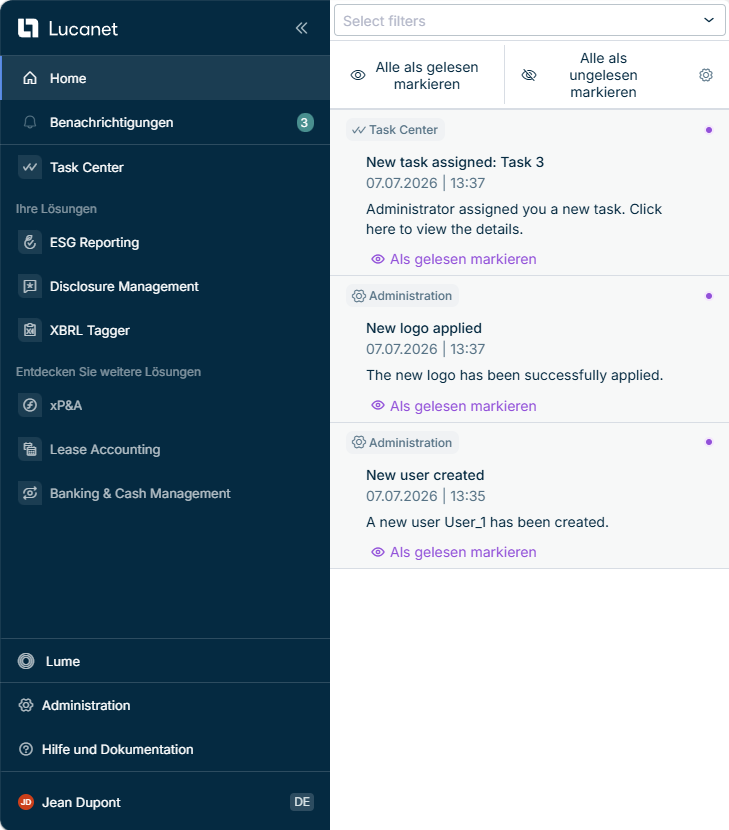The image size is (729, 830).
Task: Click the Disclosure Management star icon
Action: tap(30, 286)
